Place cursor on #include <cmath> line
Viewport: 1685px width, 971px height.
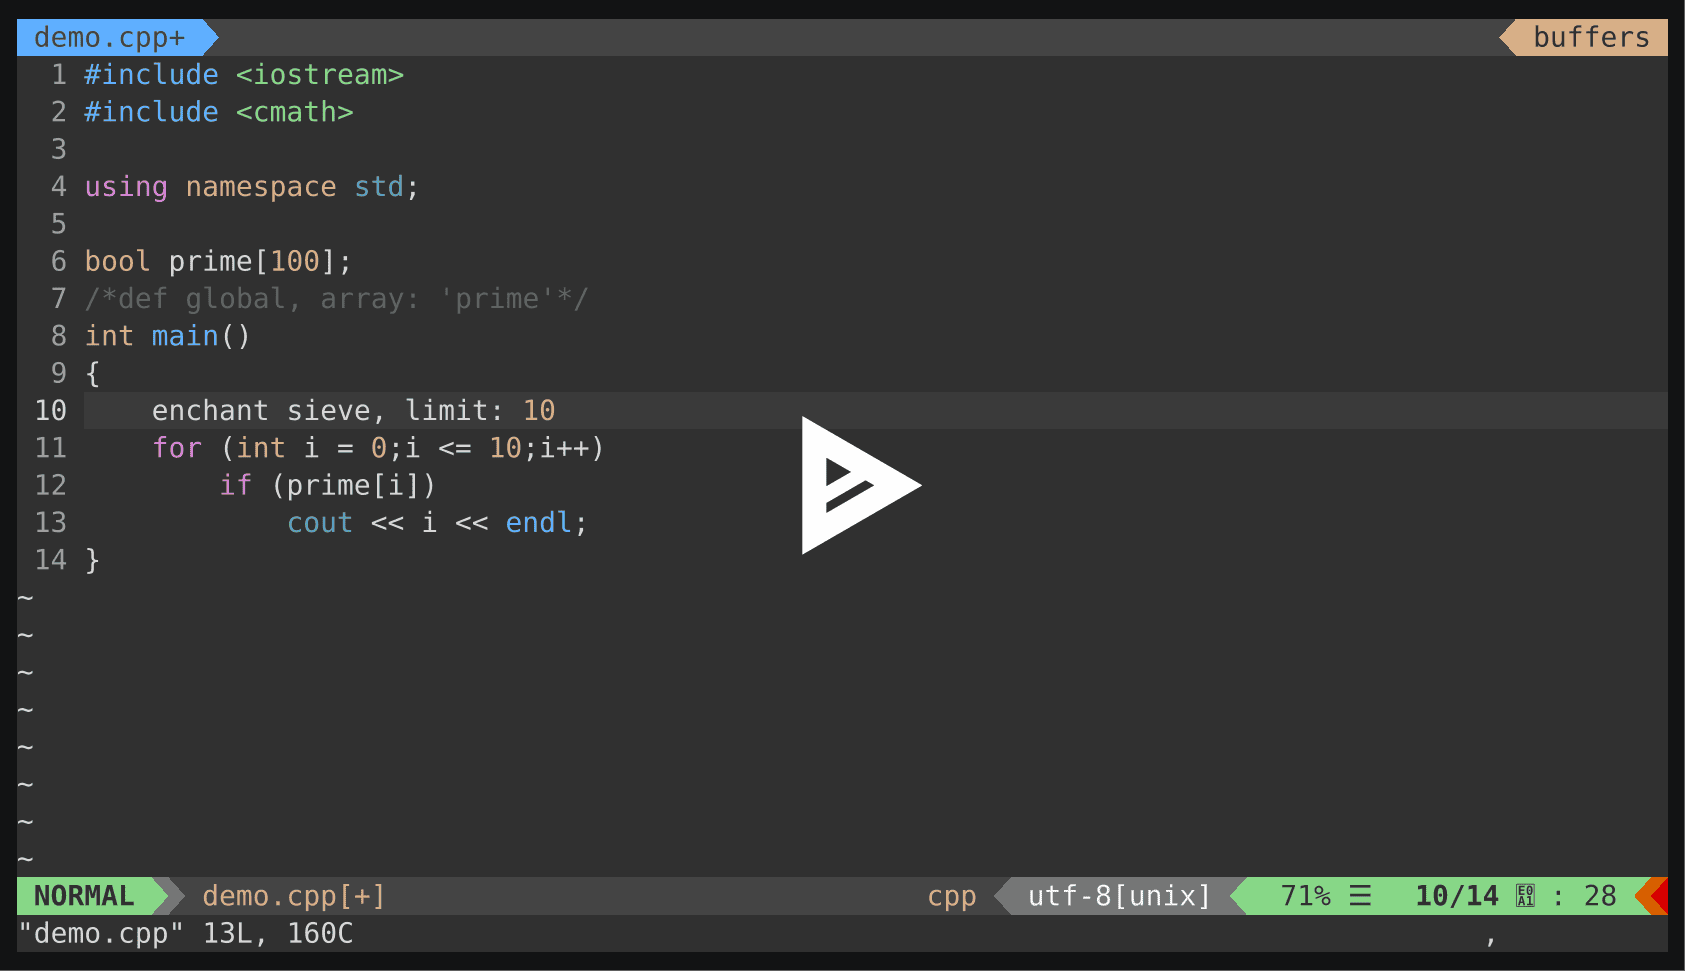click(219, 112)
